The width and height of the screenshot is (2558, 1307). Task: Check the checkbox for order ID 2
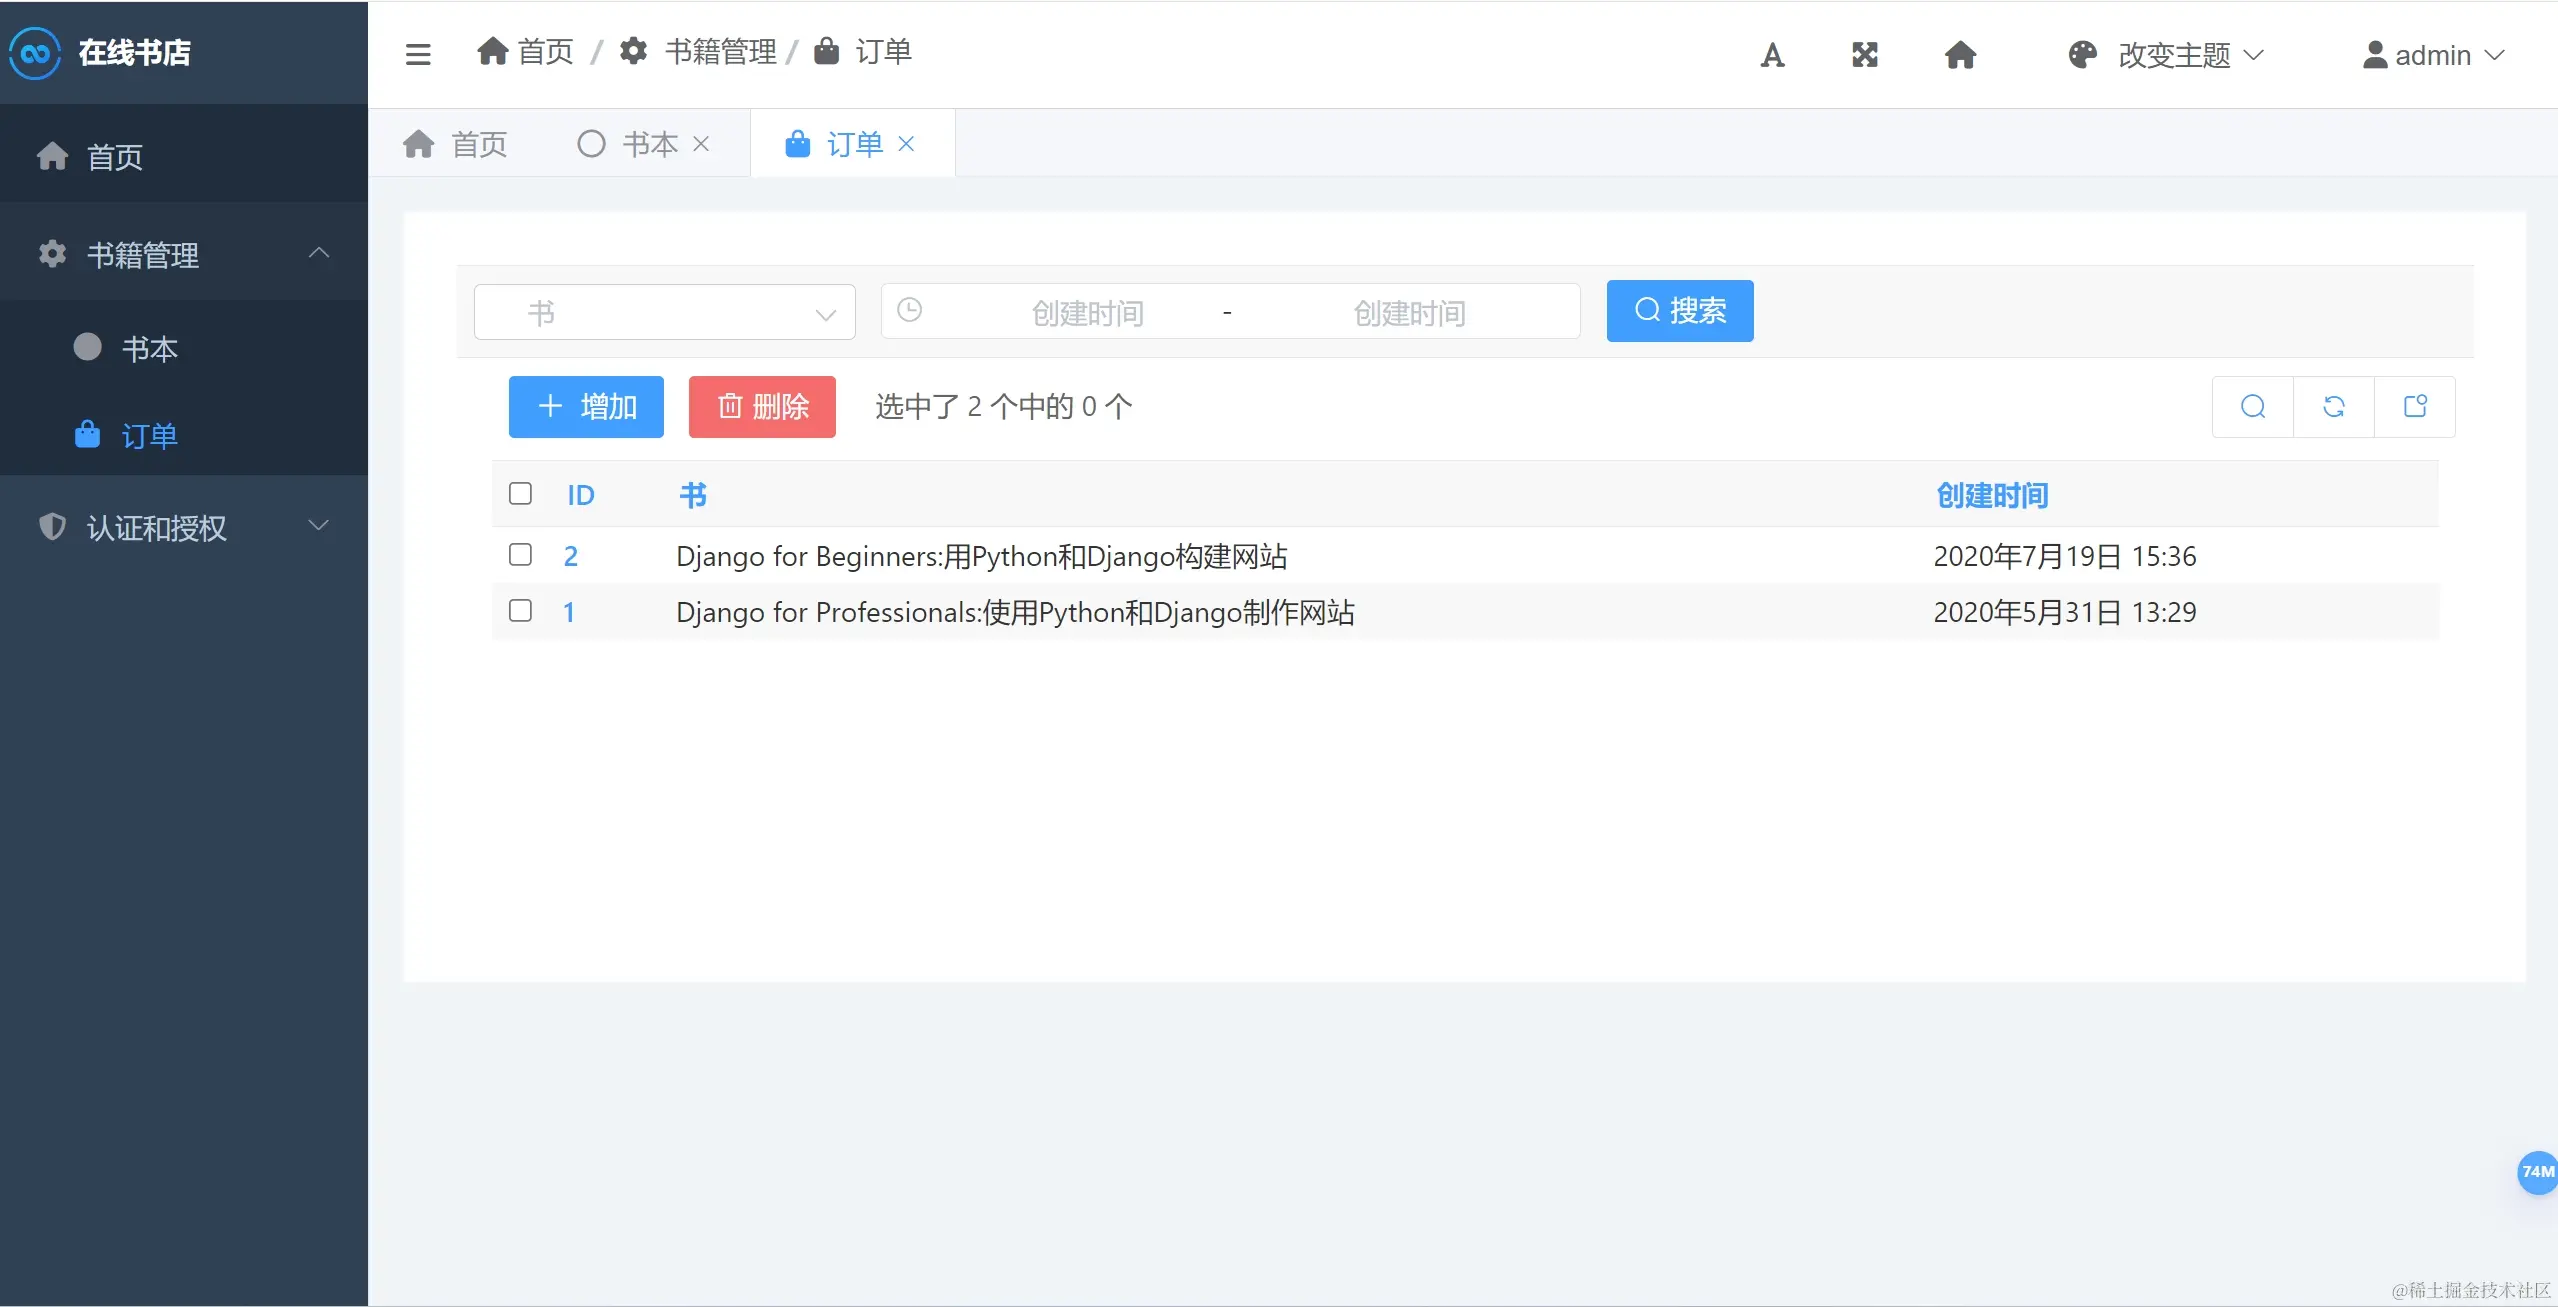(520, 555)
